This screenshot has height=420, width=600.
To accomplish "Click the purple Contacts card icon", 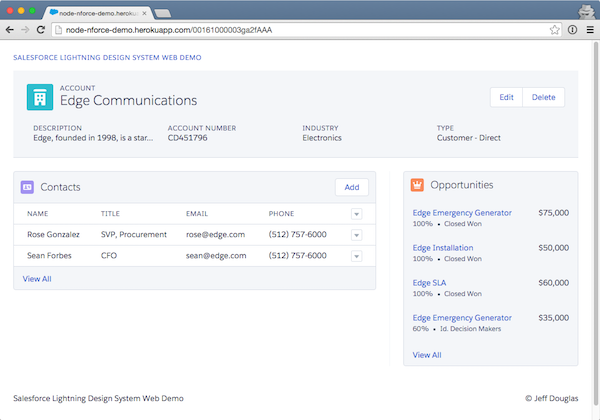I will [x=27, y=187].
